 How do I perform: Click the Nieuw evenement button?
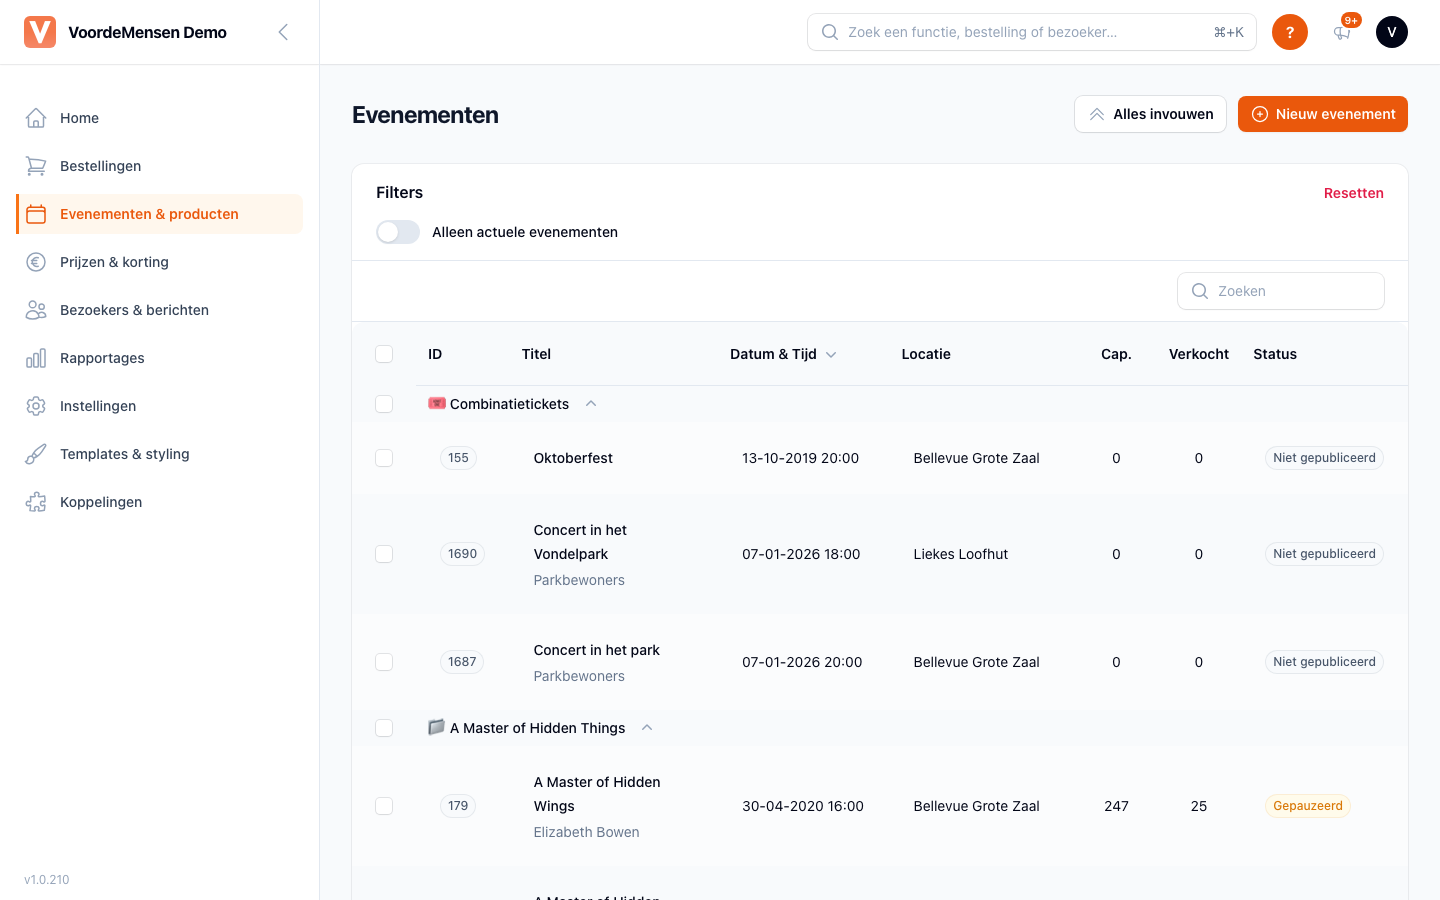(x=1323, y=114)
